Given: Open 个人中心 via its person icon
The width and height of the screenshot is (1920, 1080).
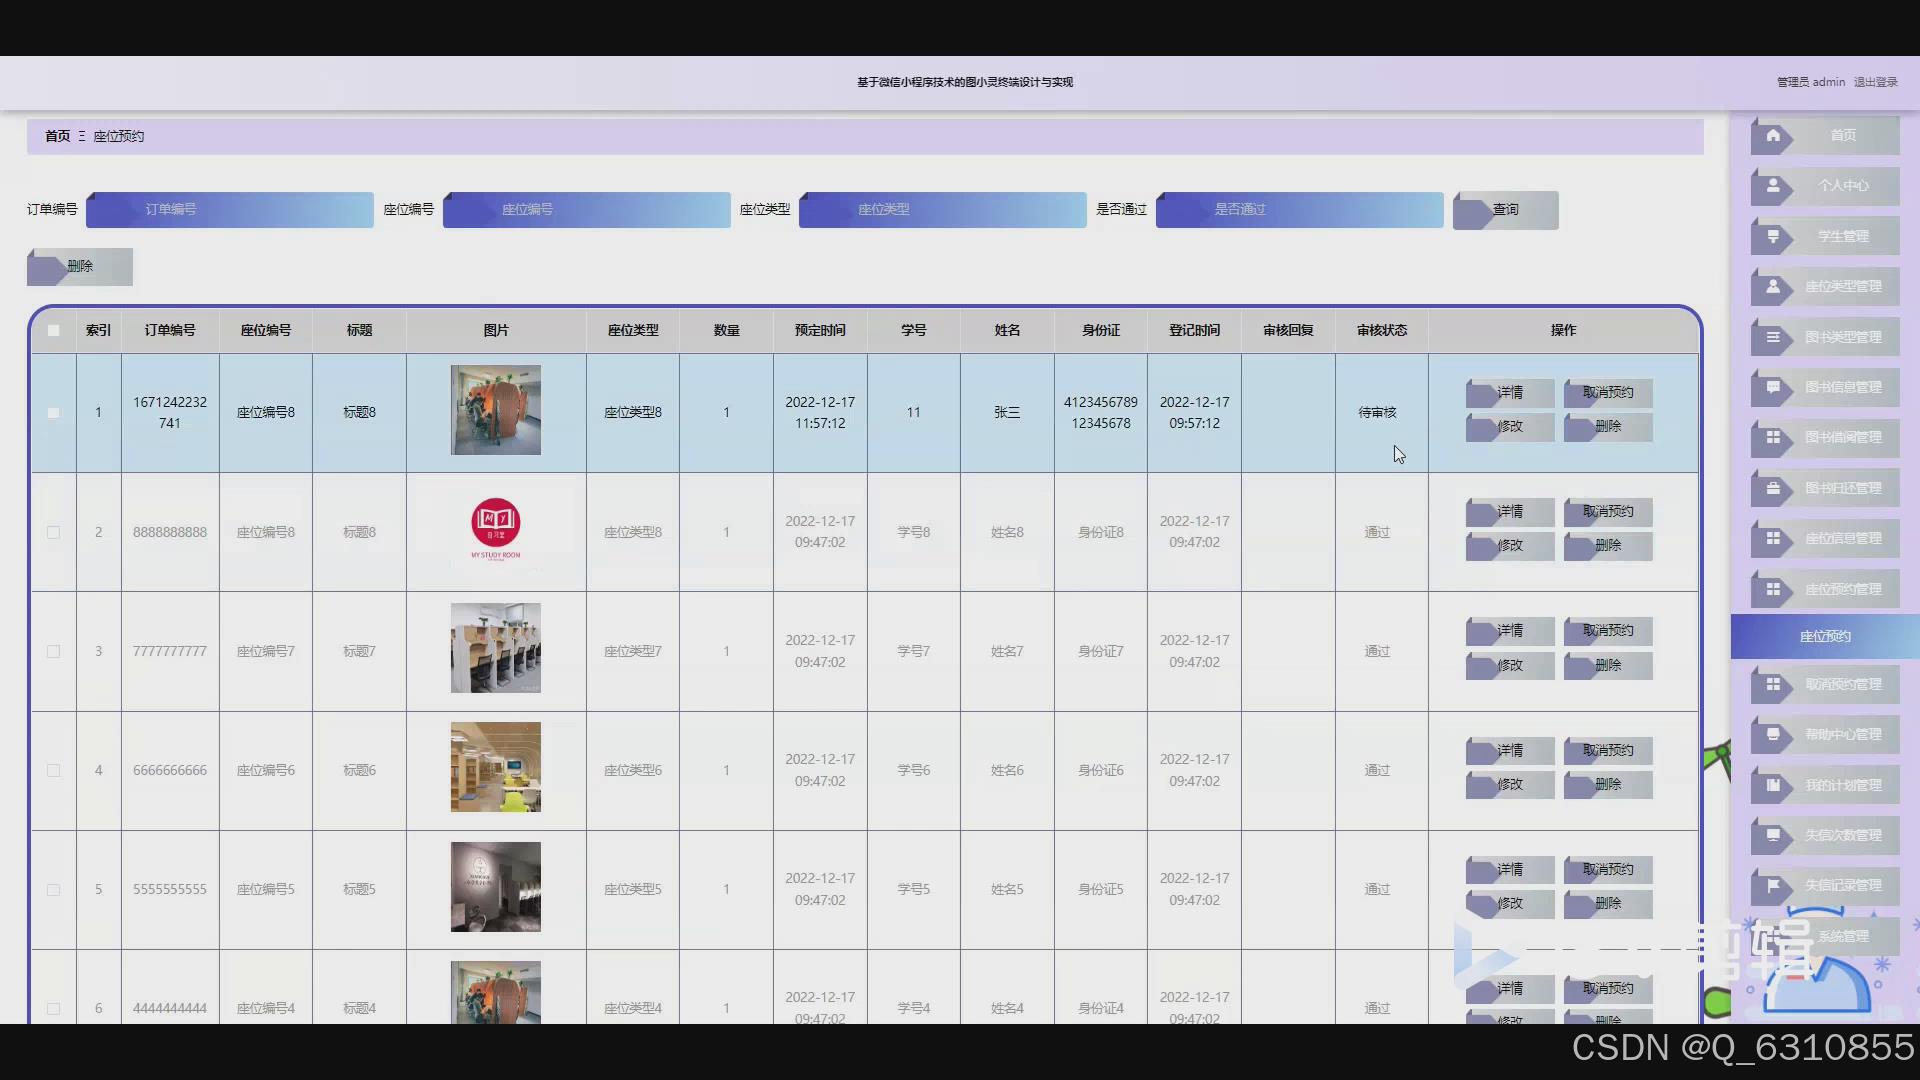Looking at the screenshot, I should tap(1773, 186).
